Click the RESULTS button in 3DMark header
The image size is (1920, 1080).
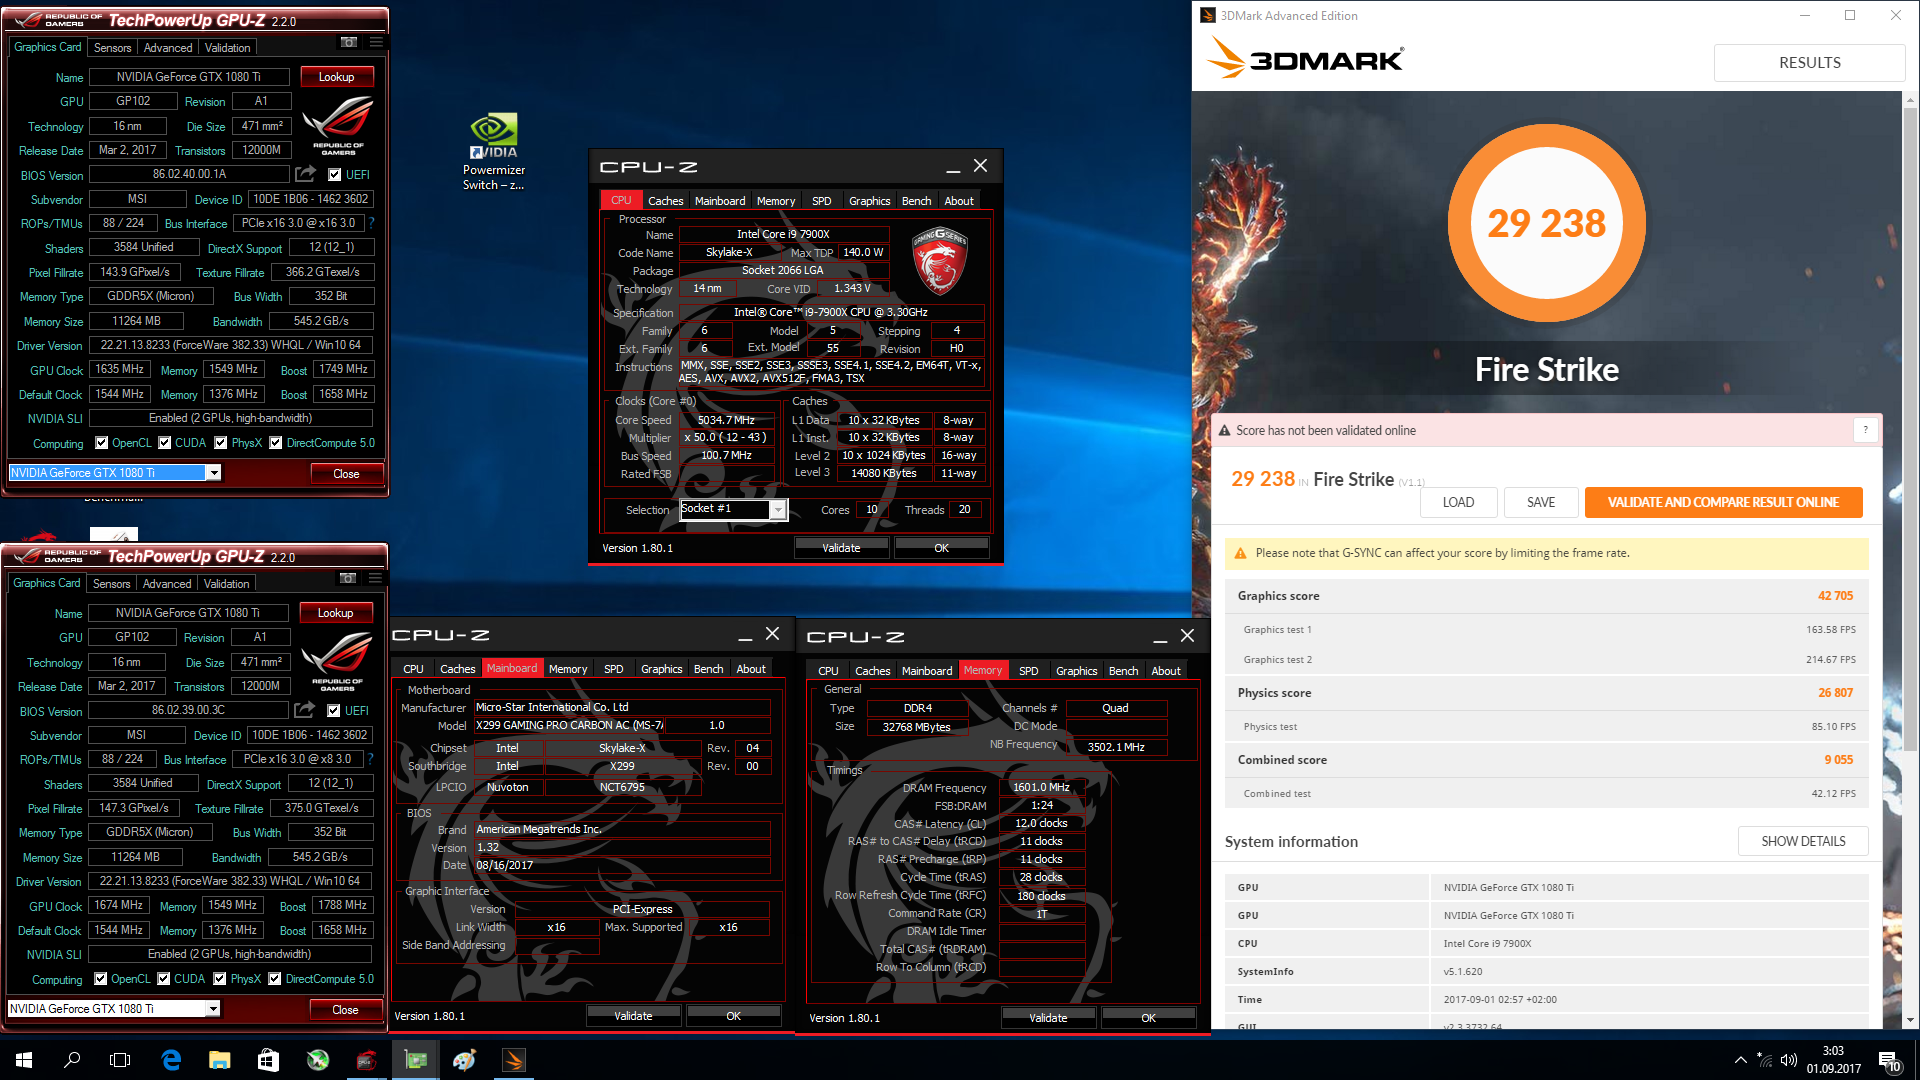click(x=1809, y=62)
